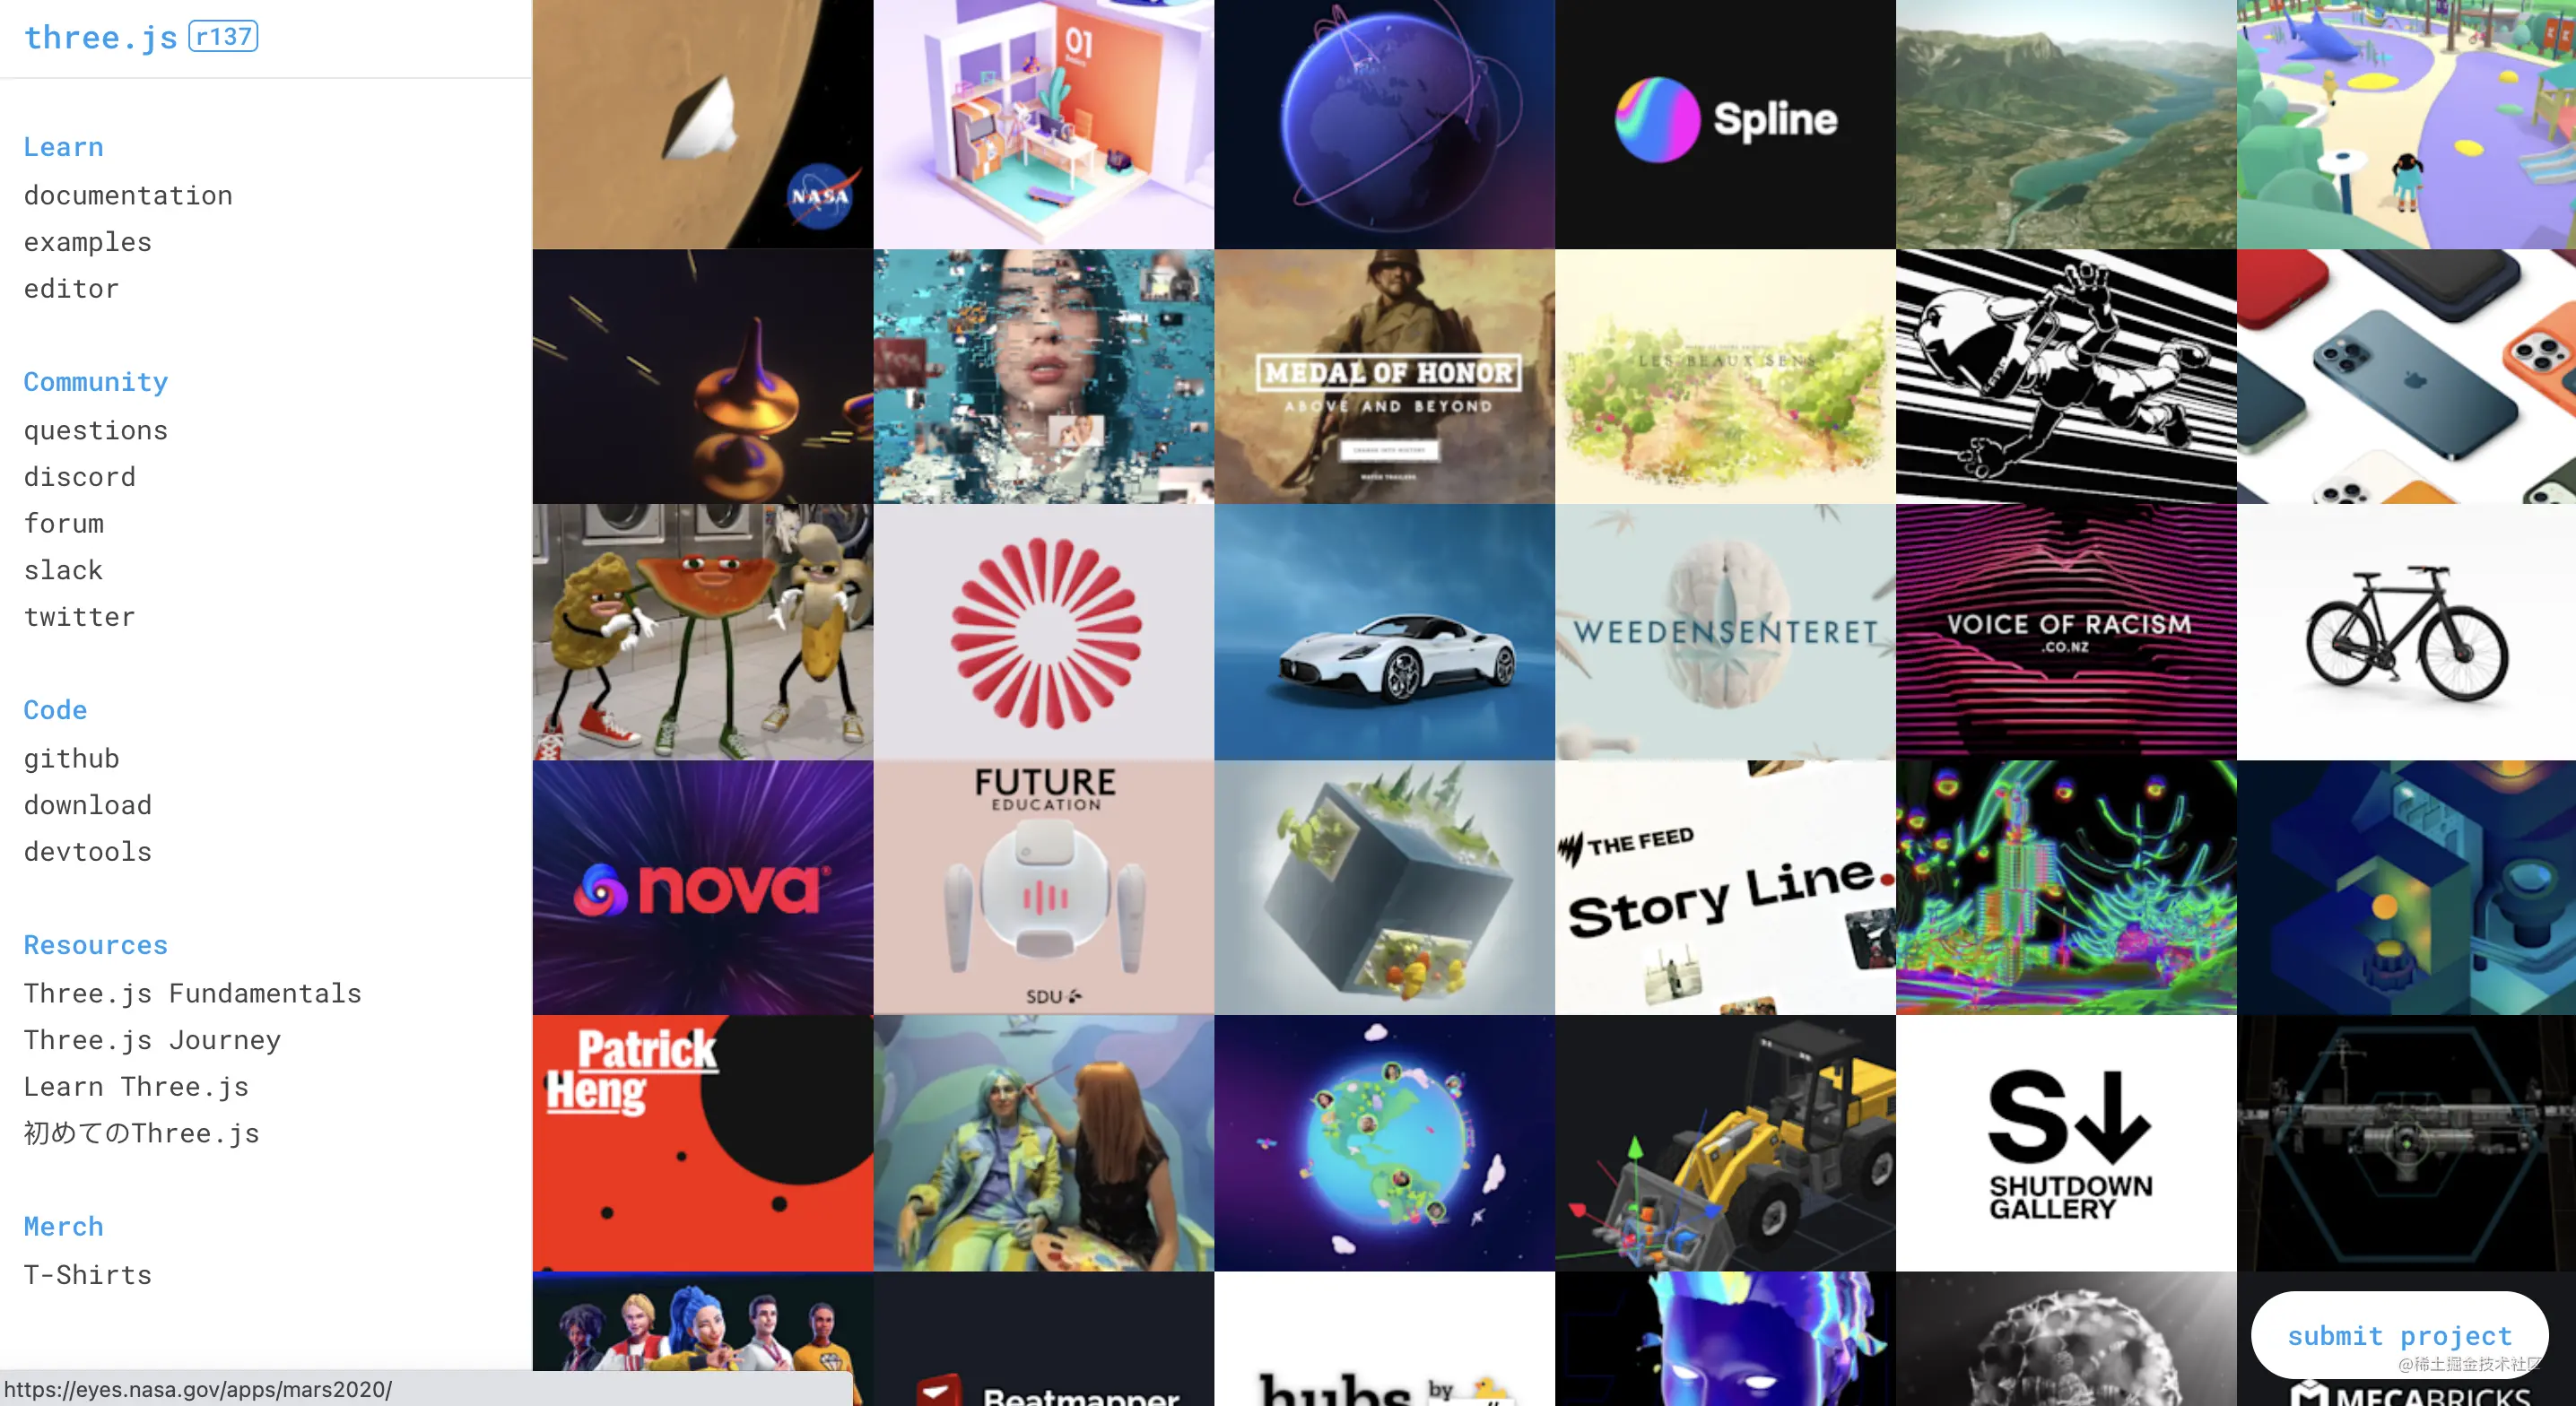This screenshot has height=1406, width=2576.
Task: Click the Voice of Racism project thumbnail
Action: [2066, 630]
